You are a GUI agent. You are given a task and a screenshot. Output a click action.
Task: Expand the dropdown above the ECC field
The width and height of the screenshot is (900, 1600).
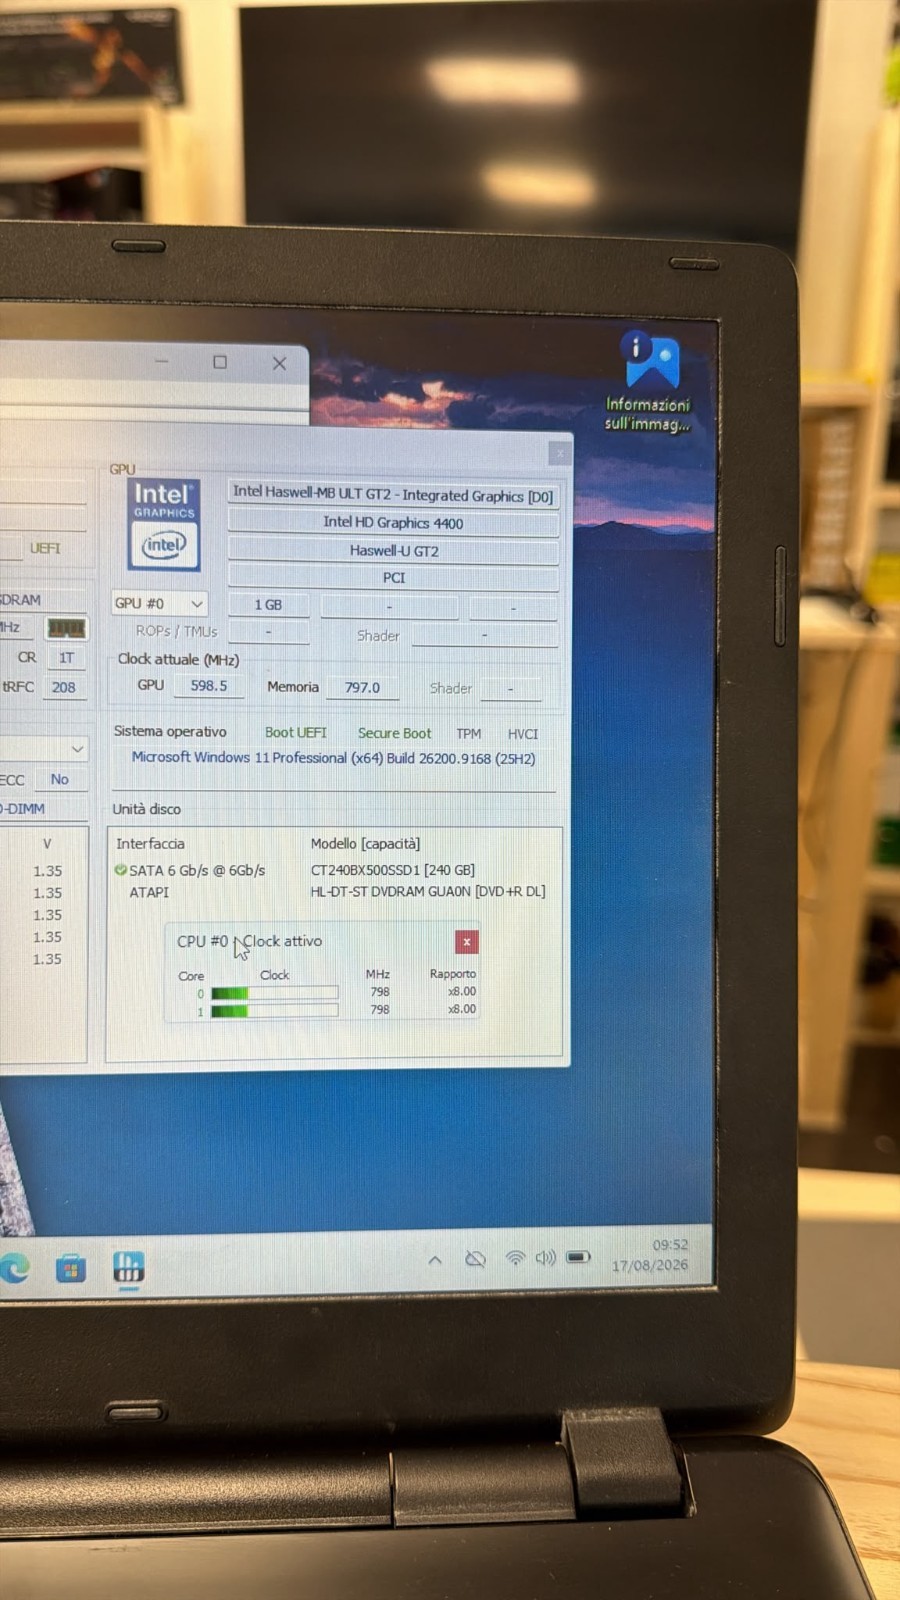(x=77, y=749)
